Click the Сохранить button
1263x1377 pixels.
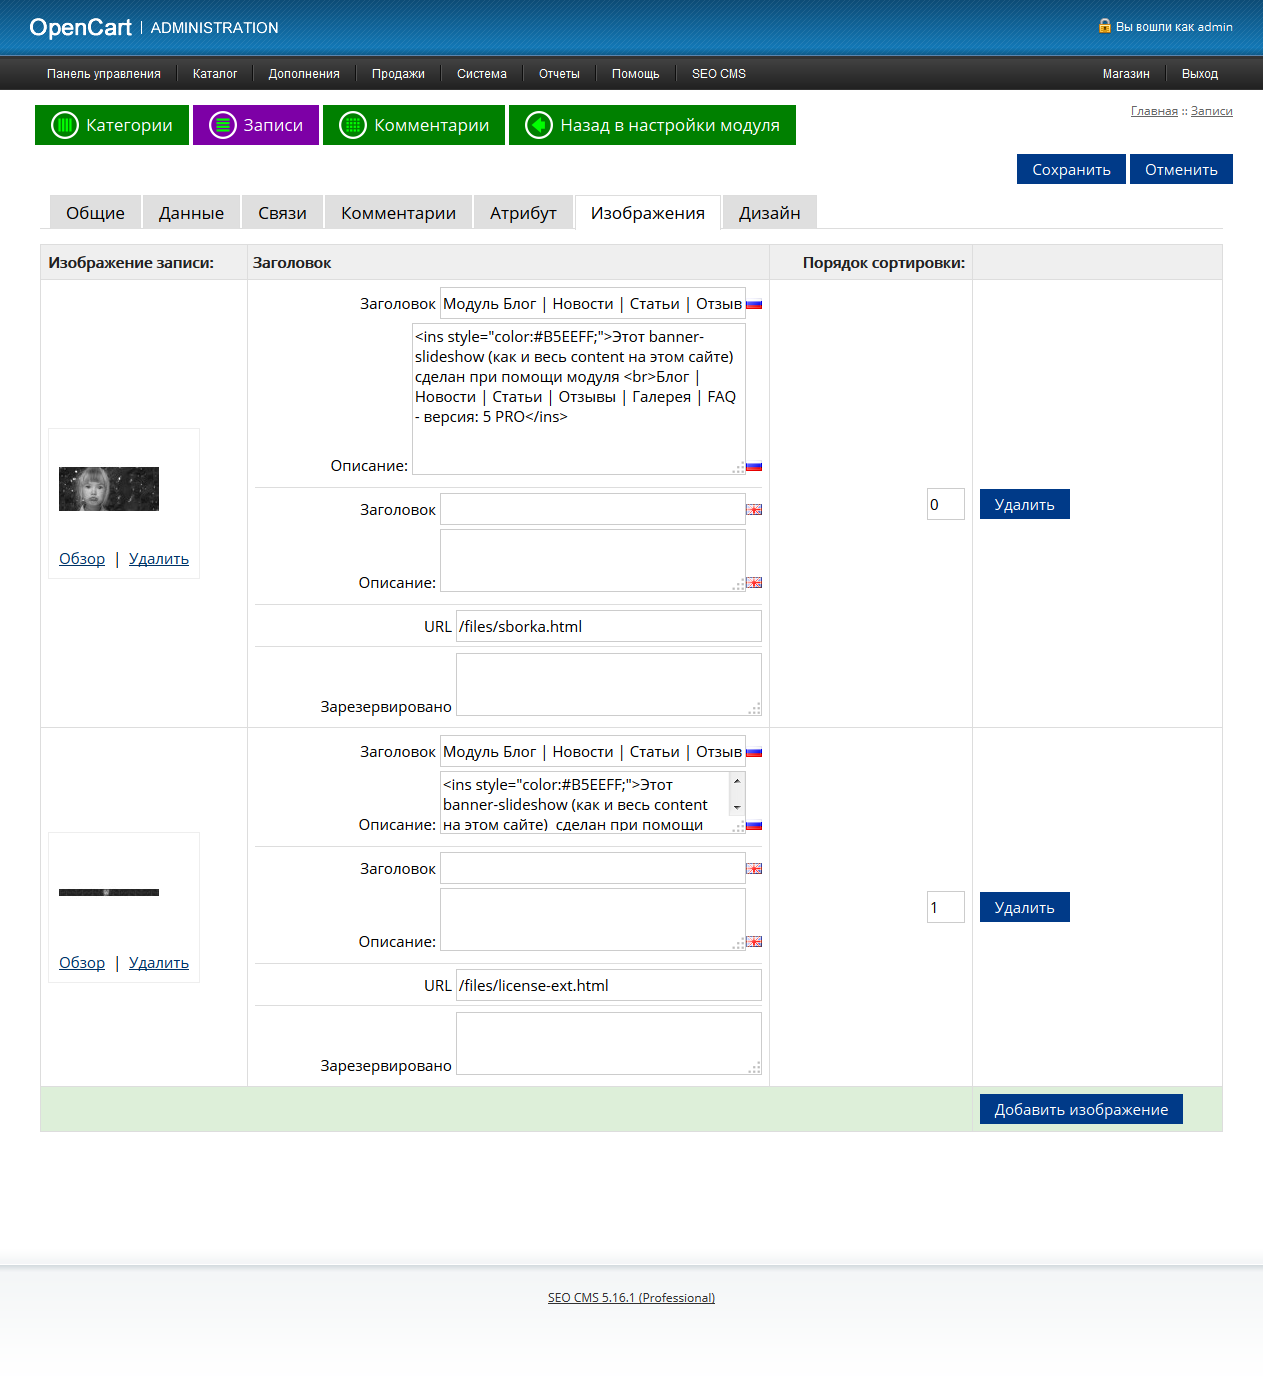click(1071, 169)
